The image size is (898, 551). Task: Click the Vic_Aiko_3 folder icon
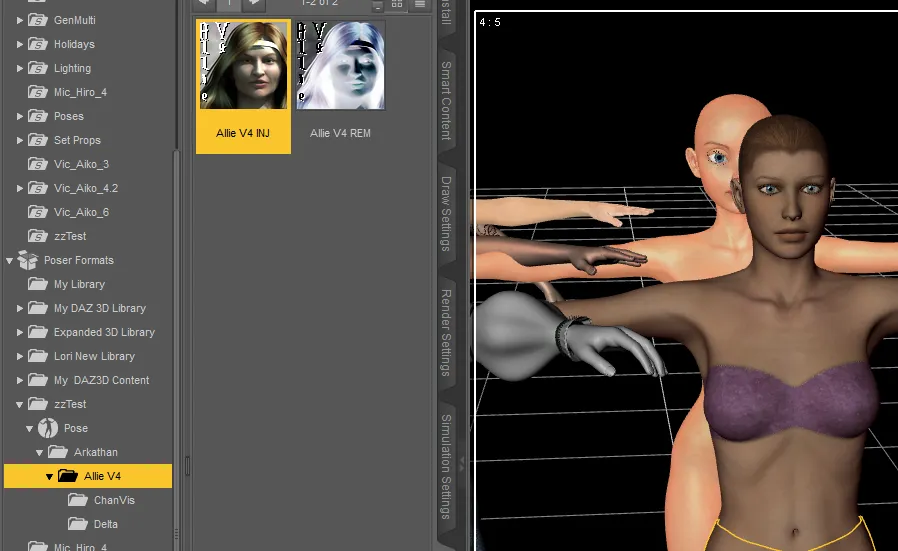[x=38, y=164]
